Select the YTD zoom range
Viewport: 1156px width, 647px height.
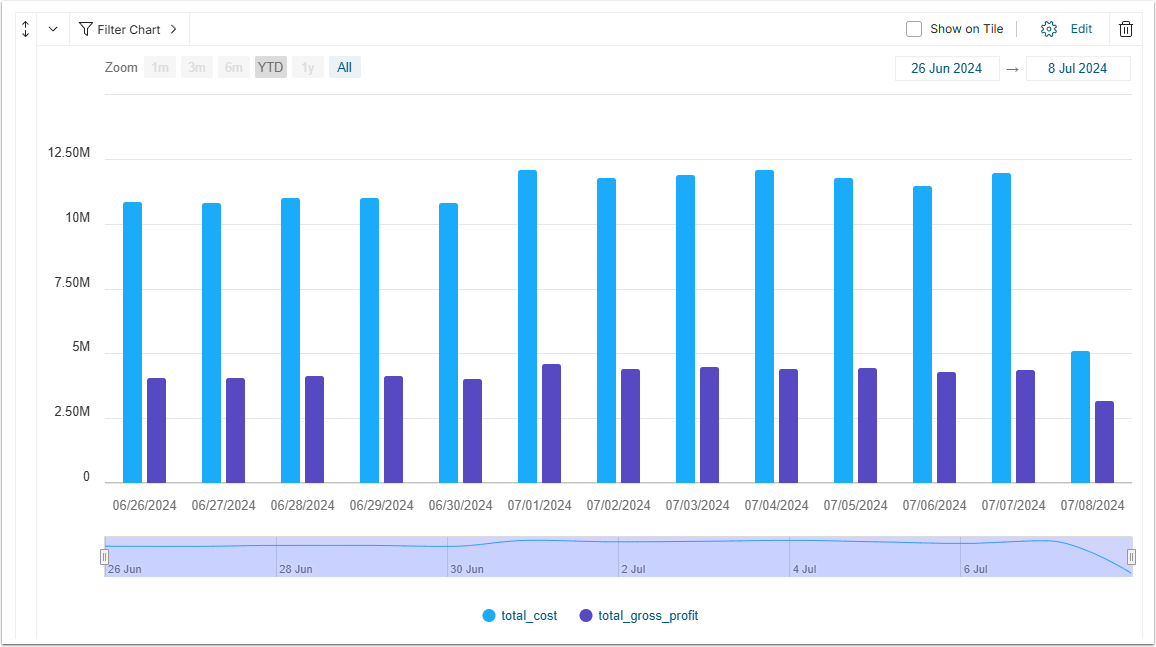tap(270, 68)
